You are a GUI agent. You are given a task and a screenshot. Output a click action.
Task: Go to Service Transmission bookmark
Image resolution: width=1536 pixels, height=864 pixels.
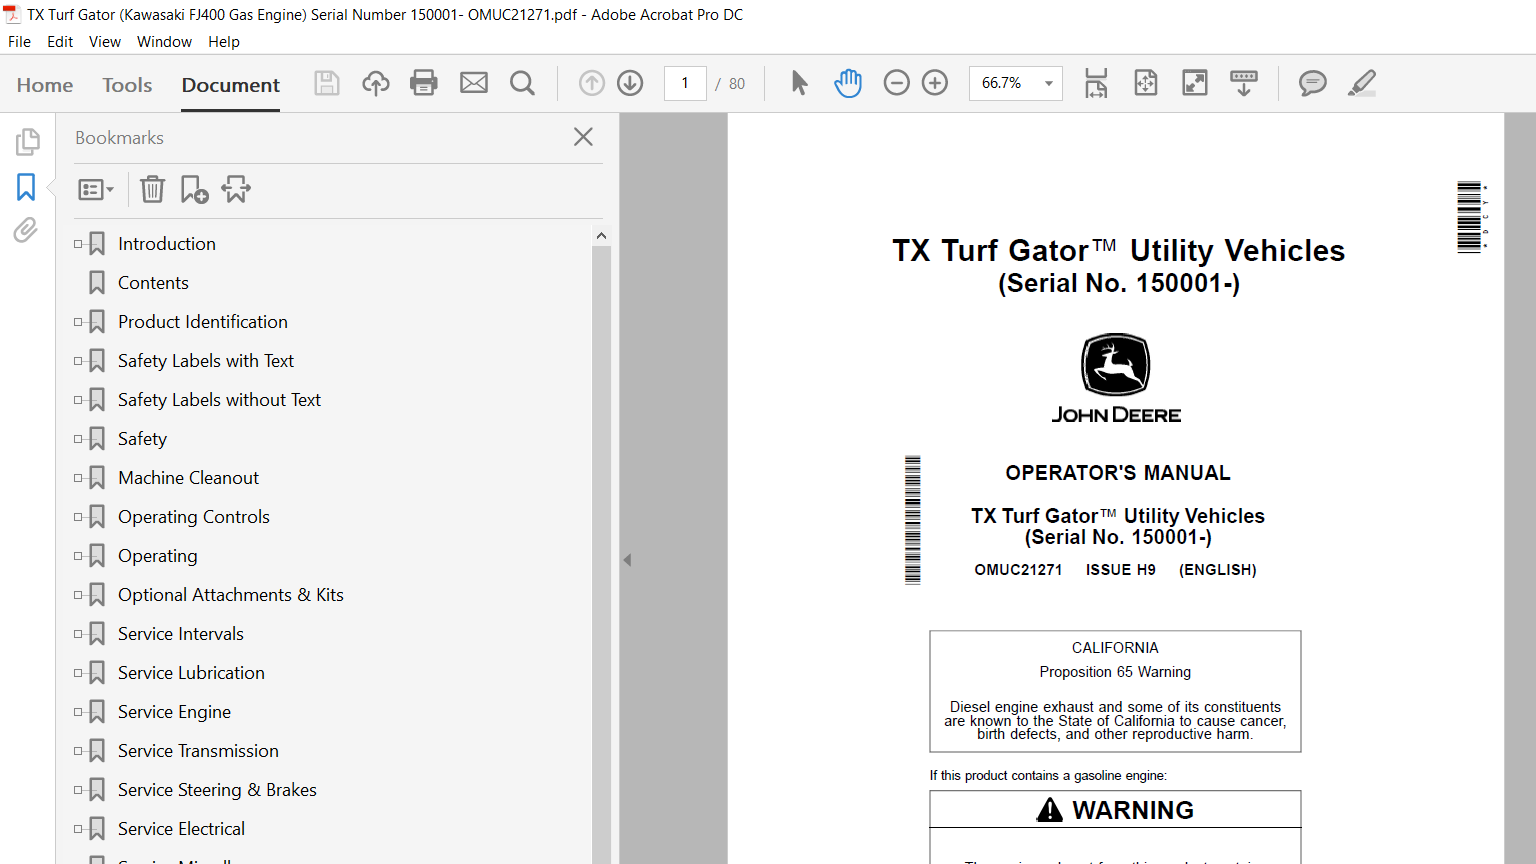click(x=198, y=751)
